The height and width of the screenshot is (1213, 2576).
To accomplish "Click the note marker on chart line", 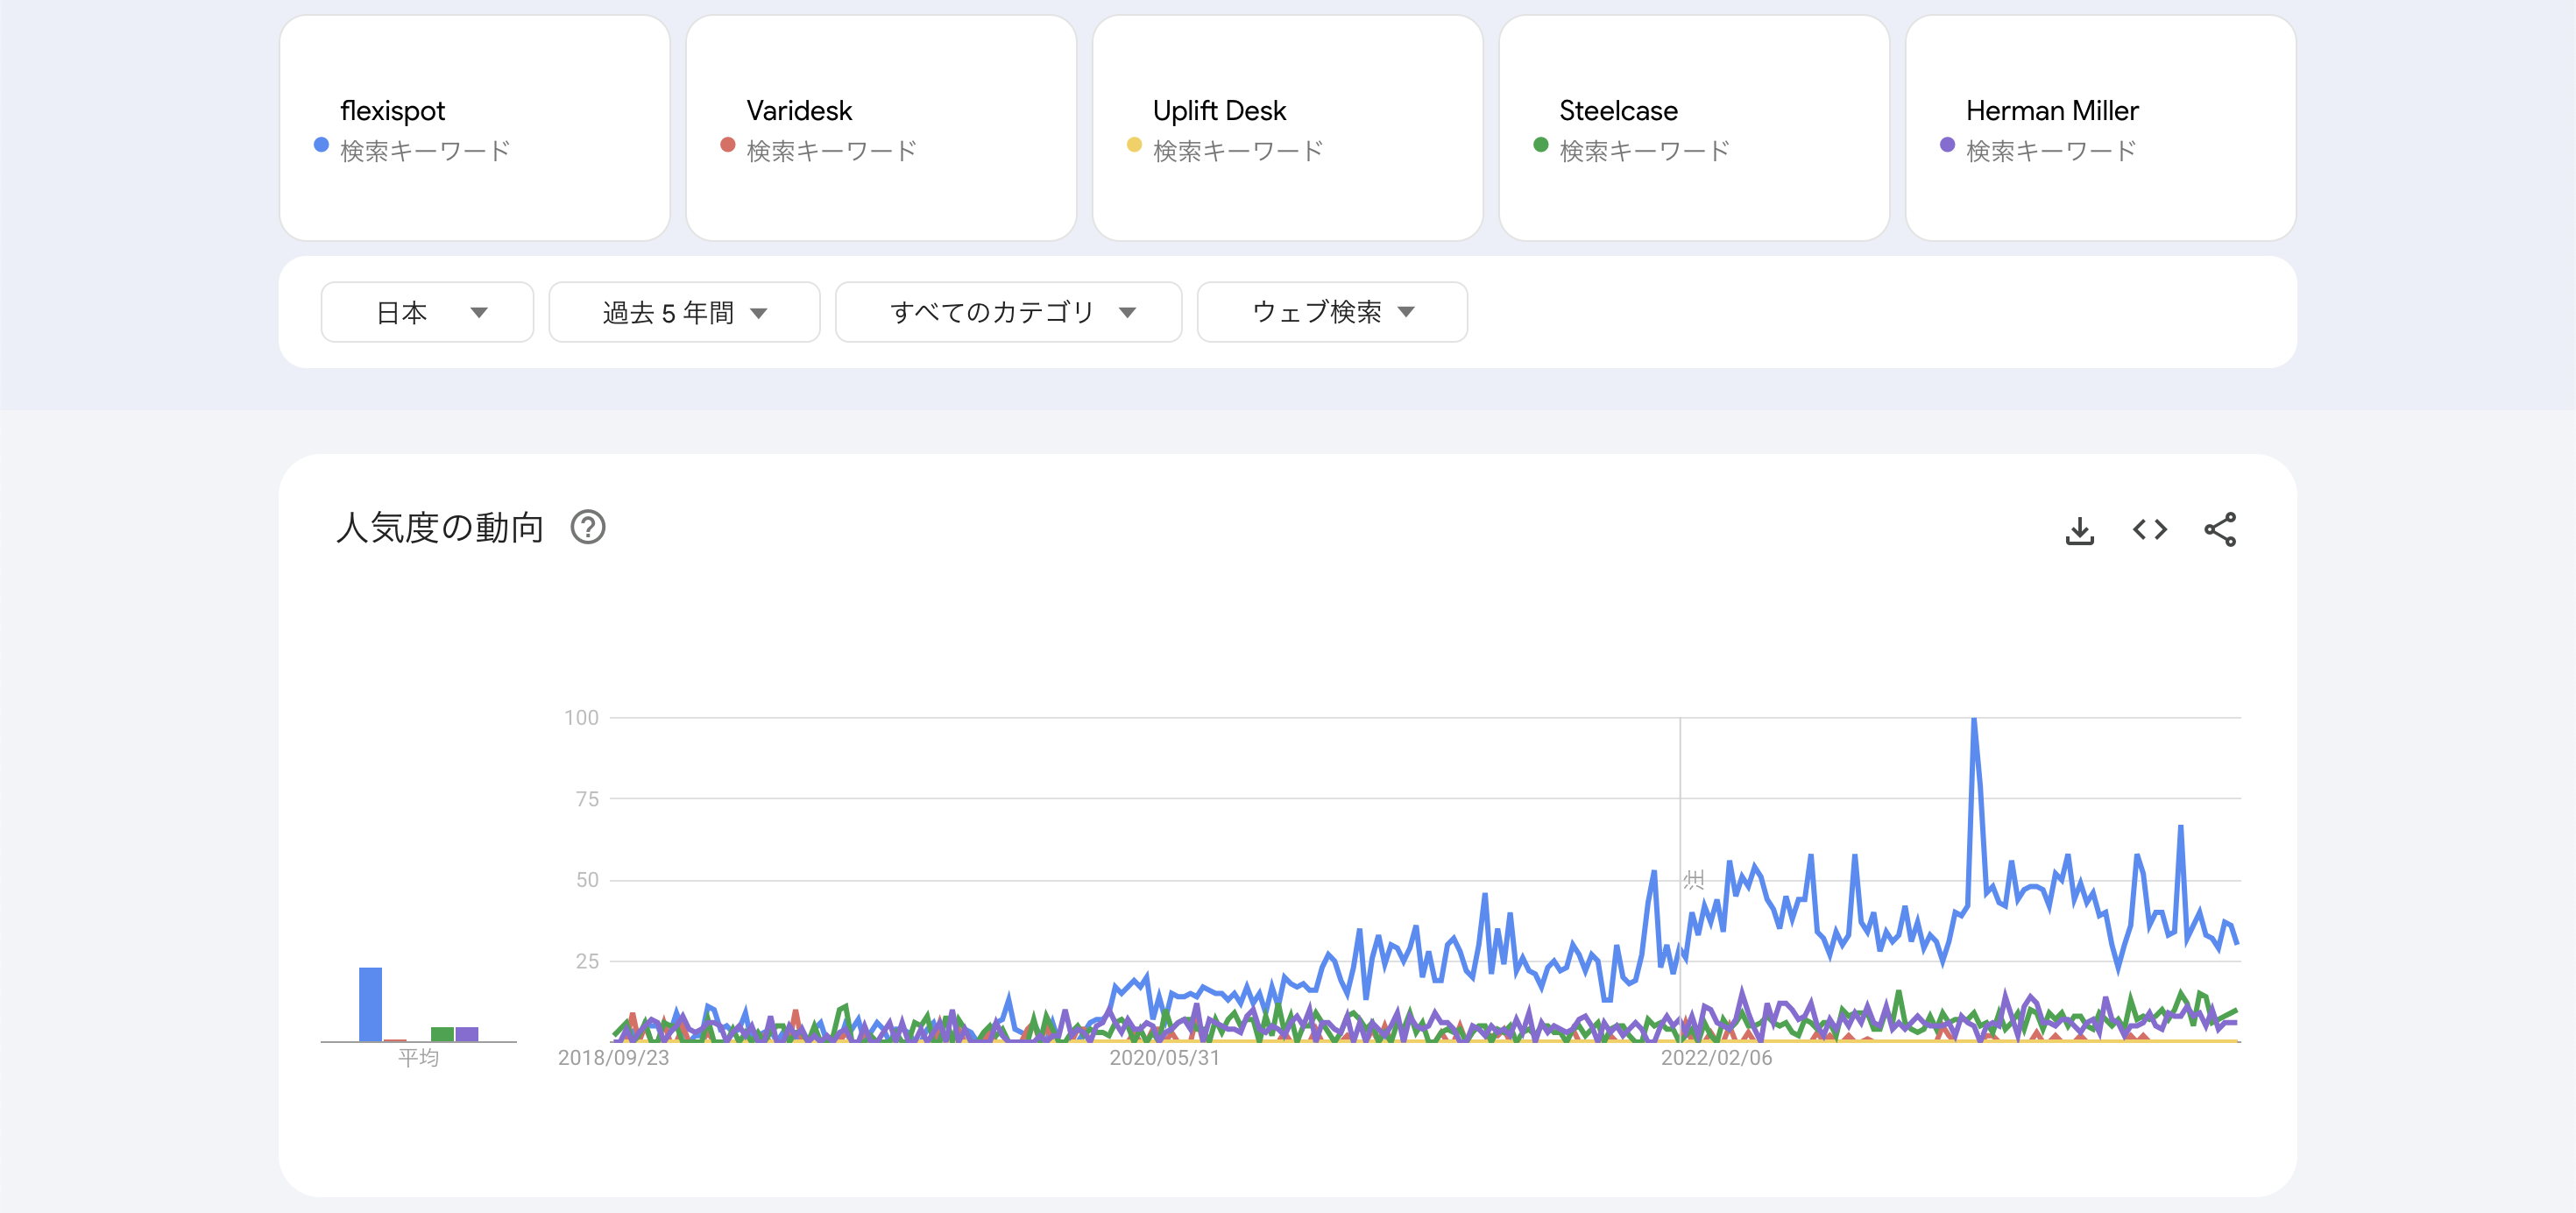I will [x=1693, y=880].
